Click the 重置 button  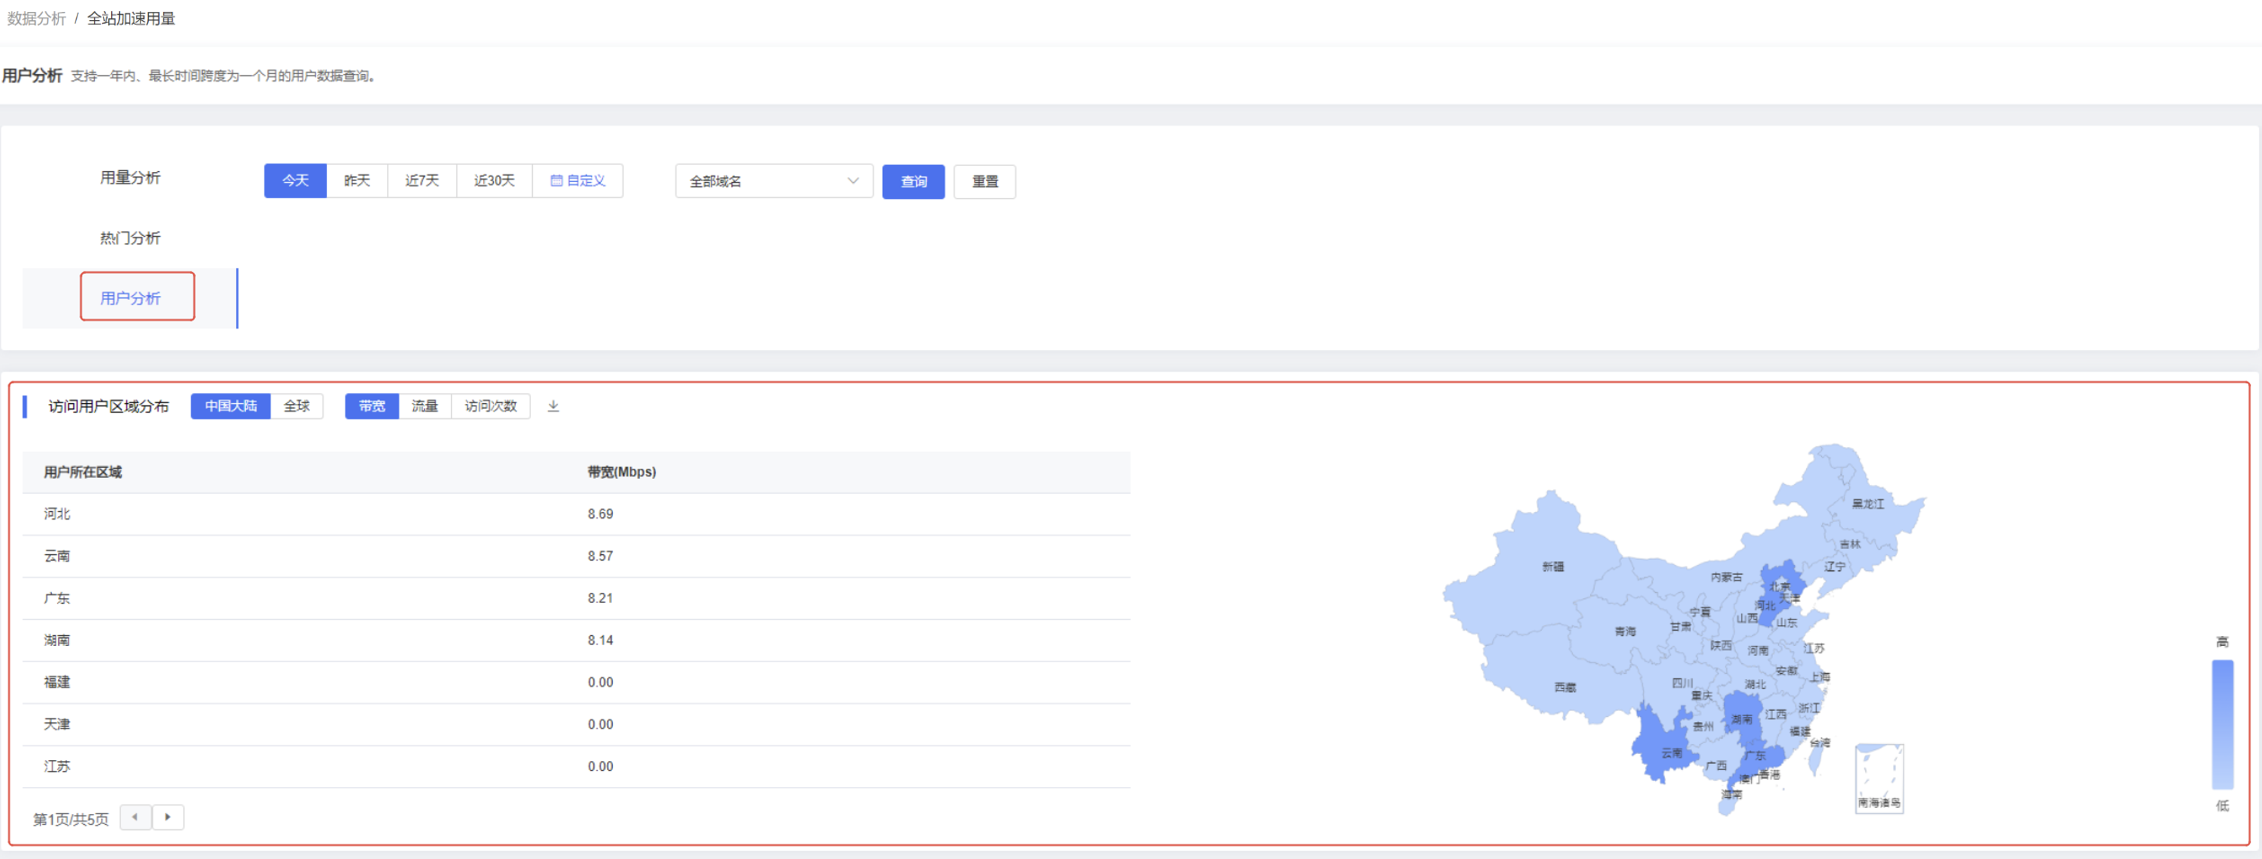985,181
